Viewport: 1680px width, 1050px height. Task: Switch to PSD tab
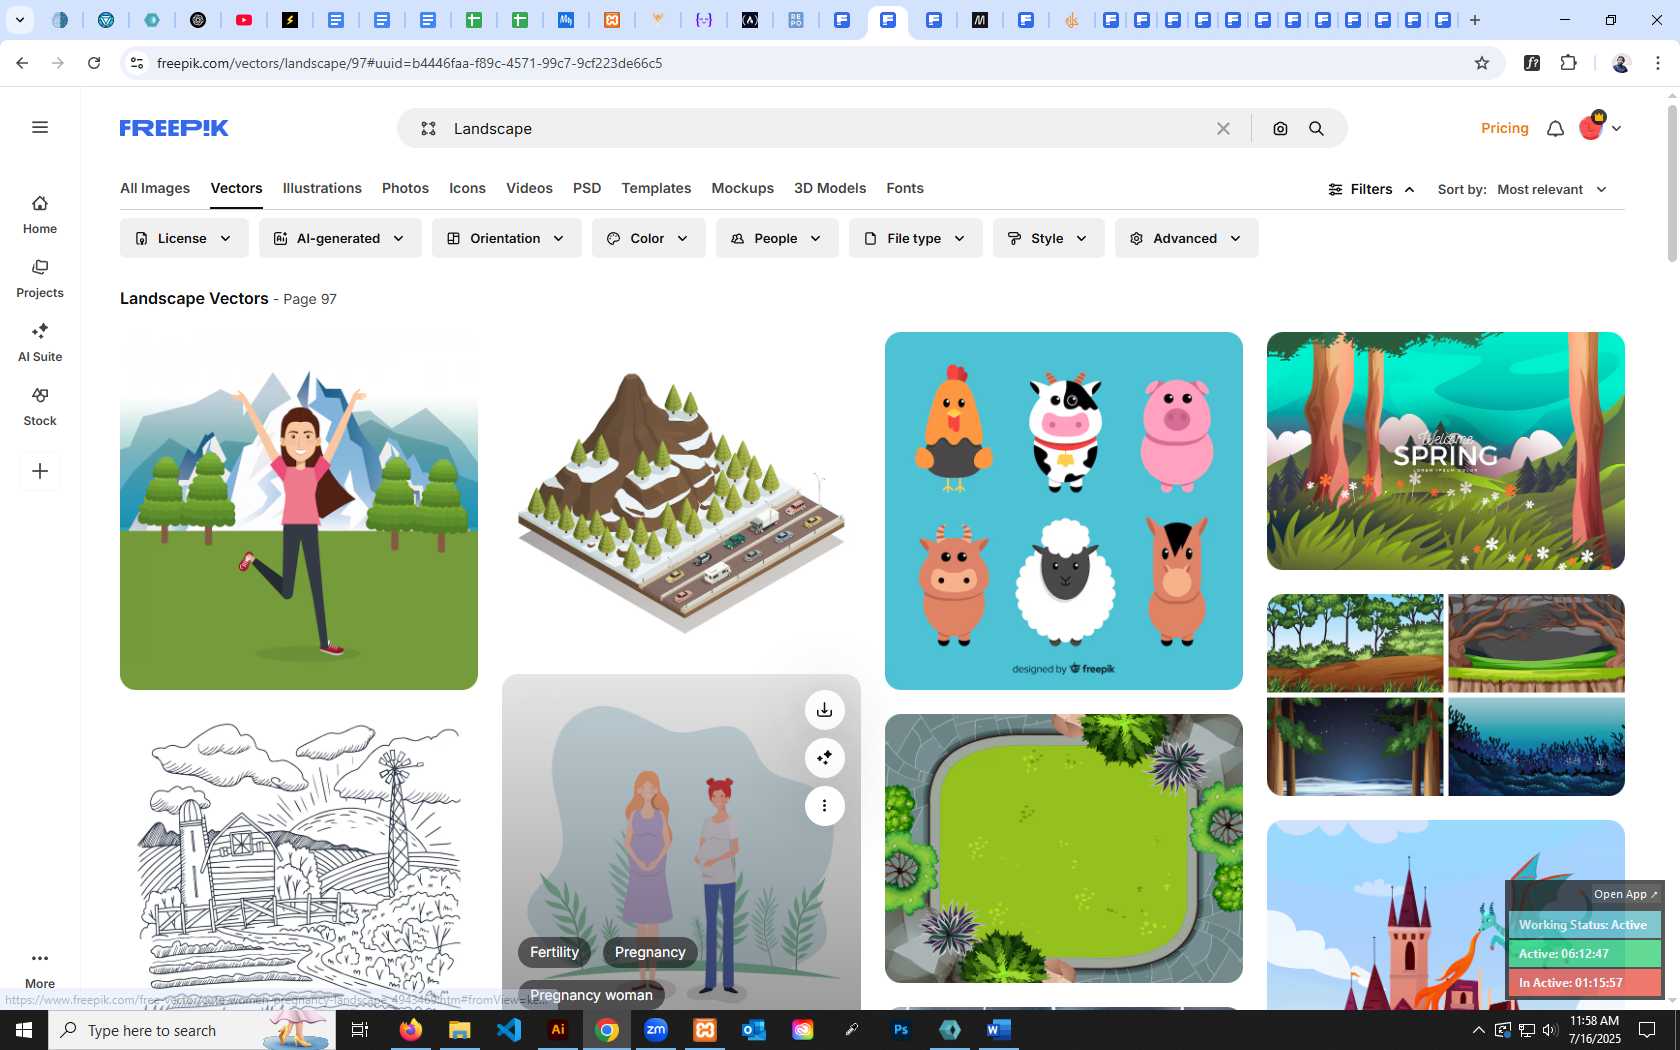587,188
